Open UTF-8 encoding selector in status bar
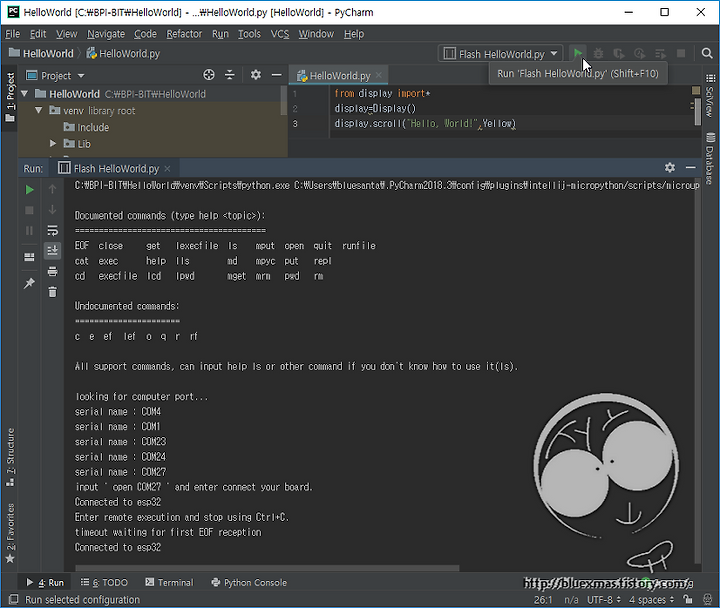 [604, 600]
